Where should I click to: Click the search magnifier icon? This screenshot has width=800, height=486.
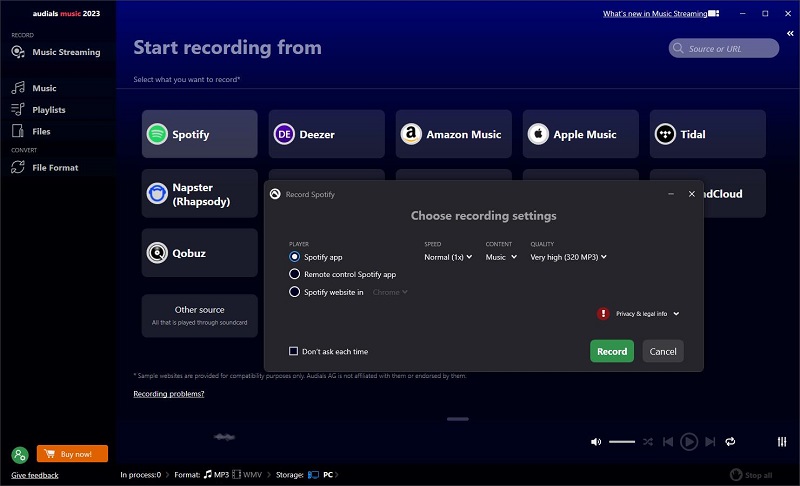coord(678,48)
